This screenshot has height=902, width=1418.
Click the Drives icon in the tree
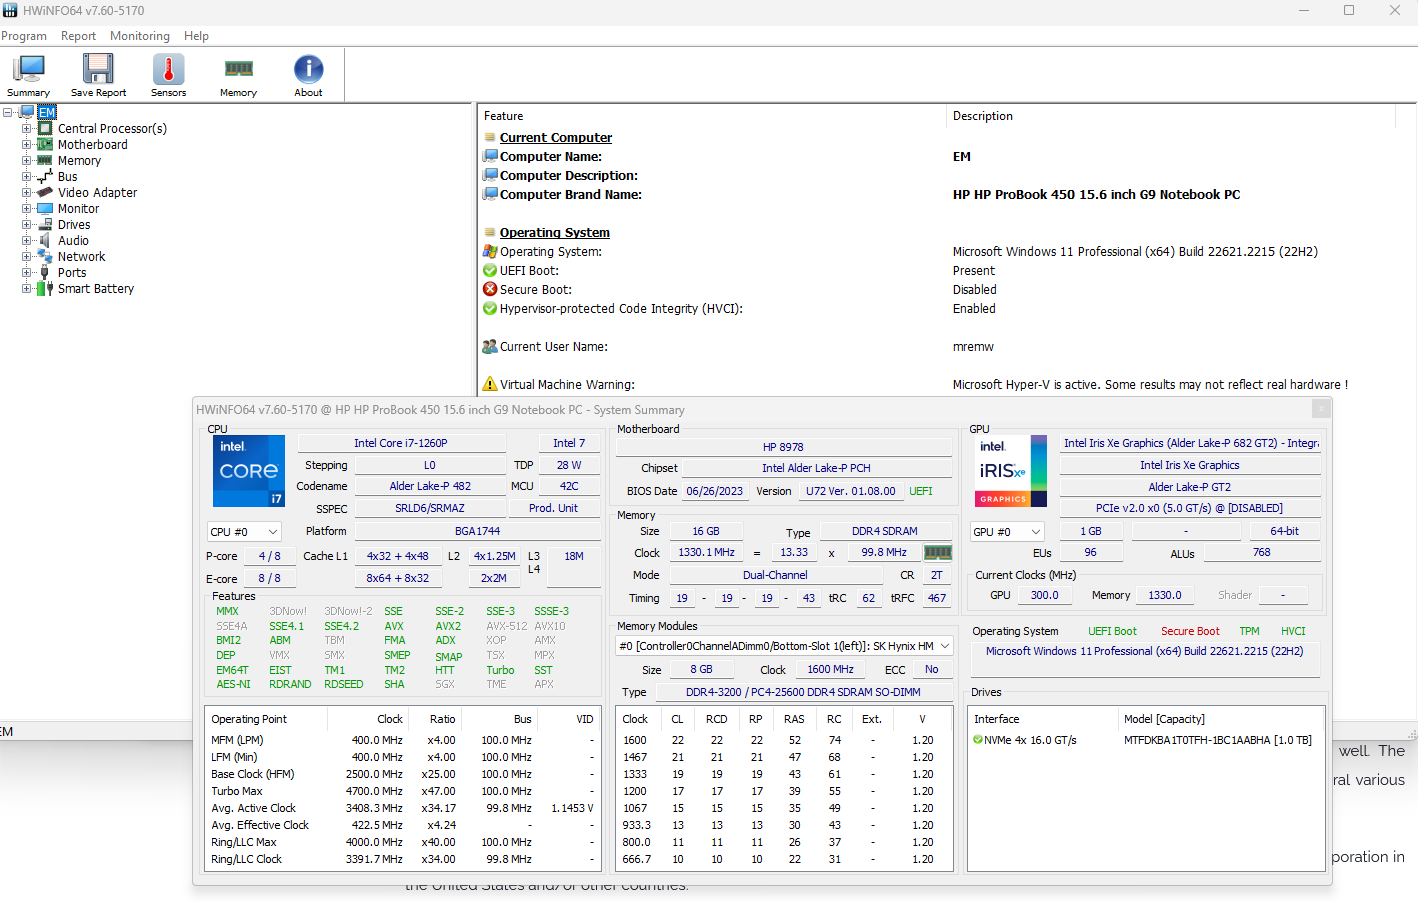pos(45,225)
